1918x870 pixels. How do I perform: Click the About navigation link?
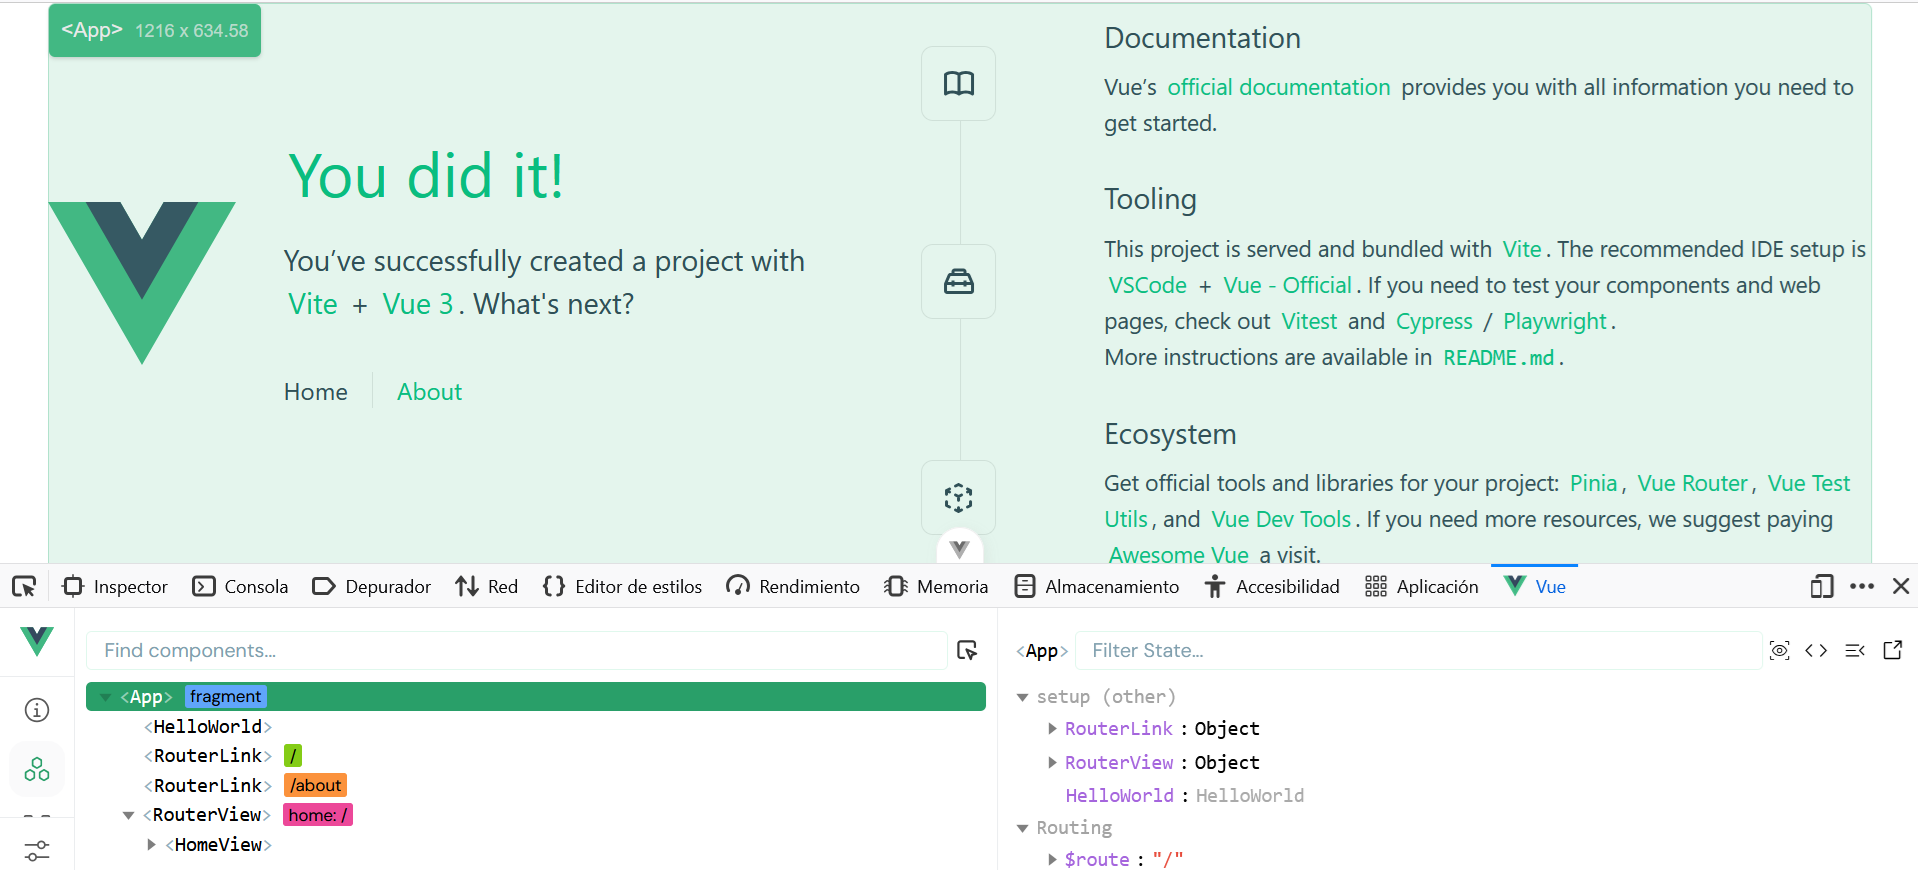[429, 392]
